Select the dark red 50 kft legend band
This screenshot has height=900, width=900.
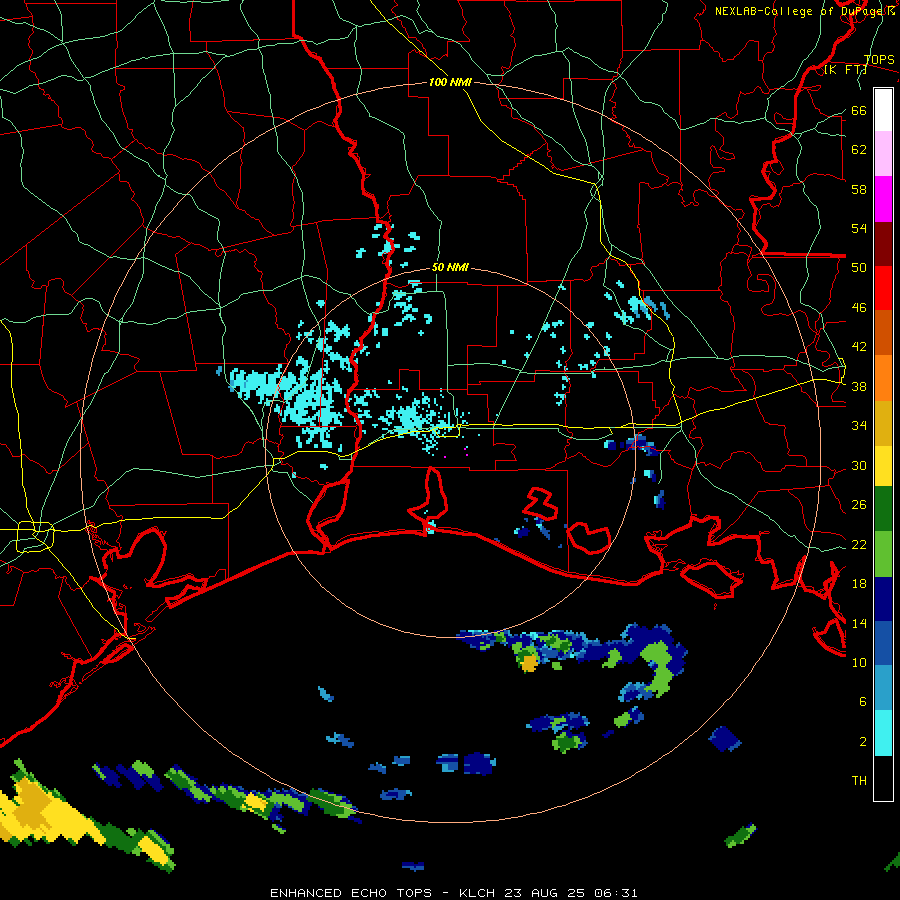point(883,244)
